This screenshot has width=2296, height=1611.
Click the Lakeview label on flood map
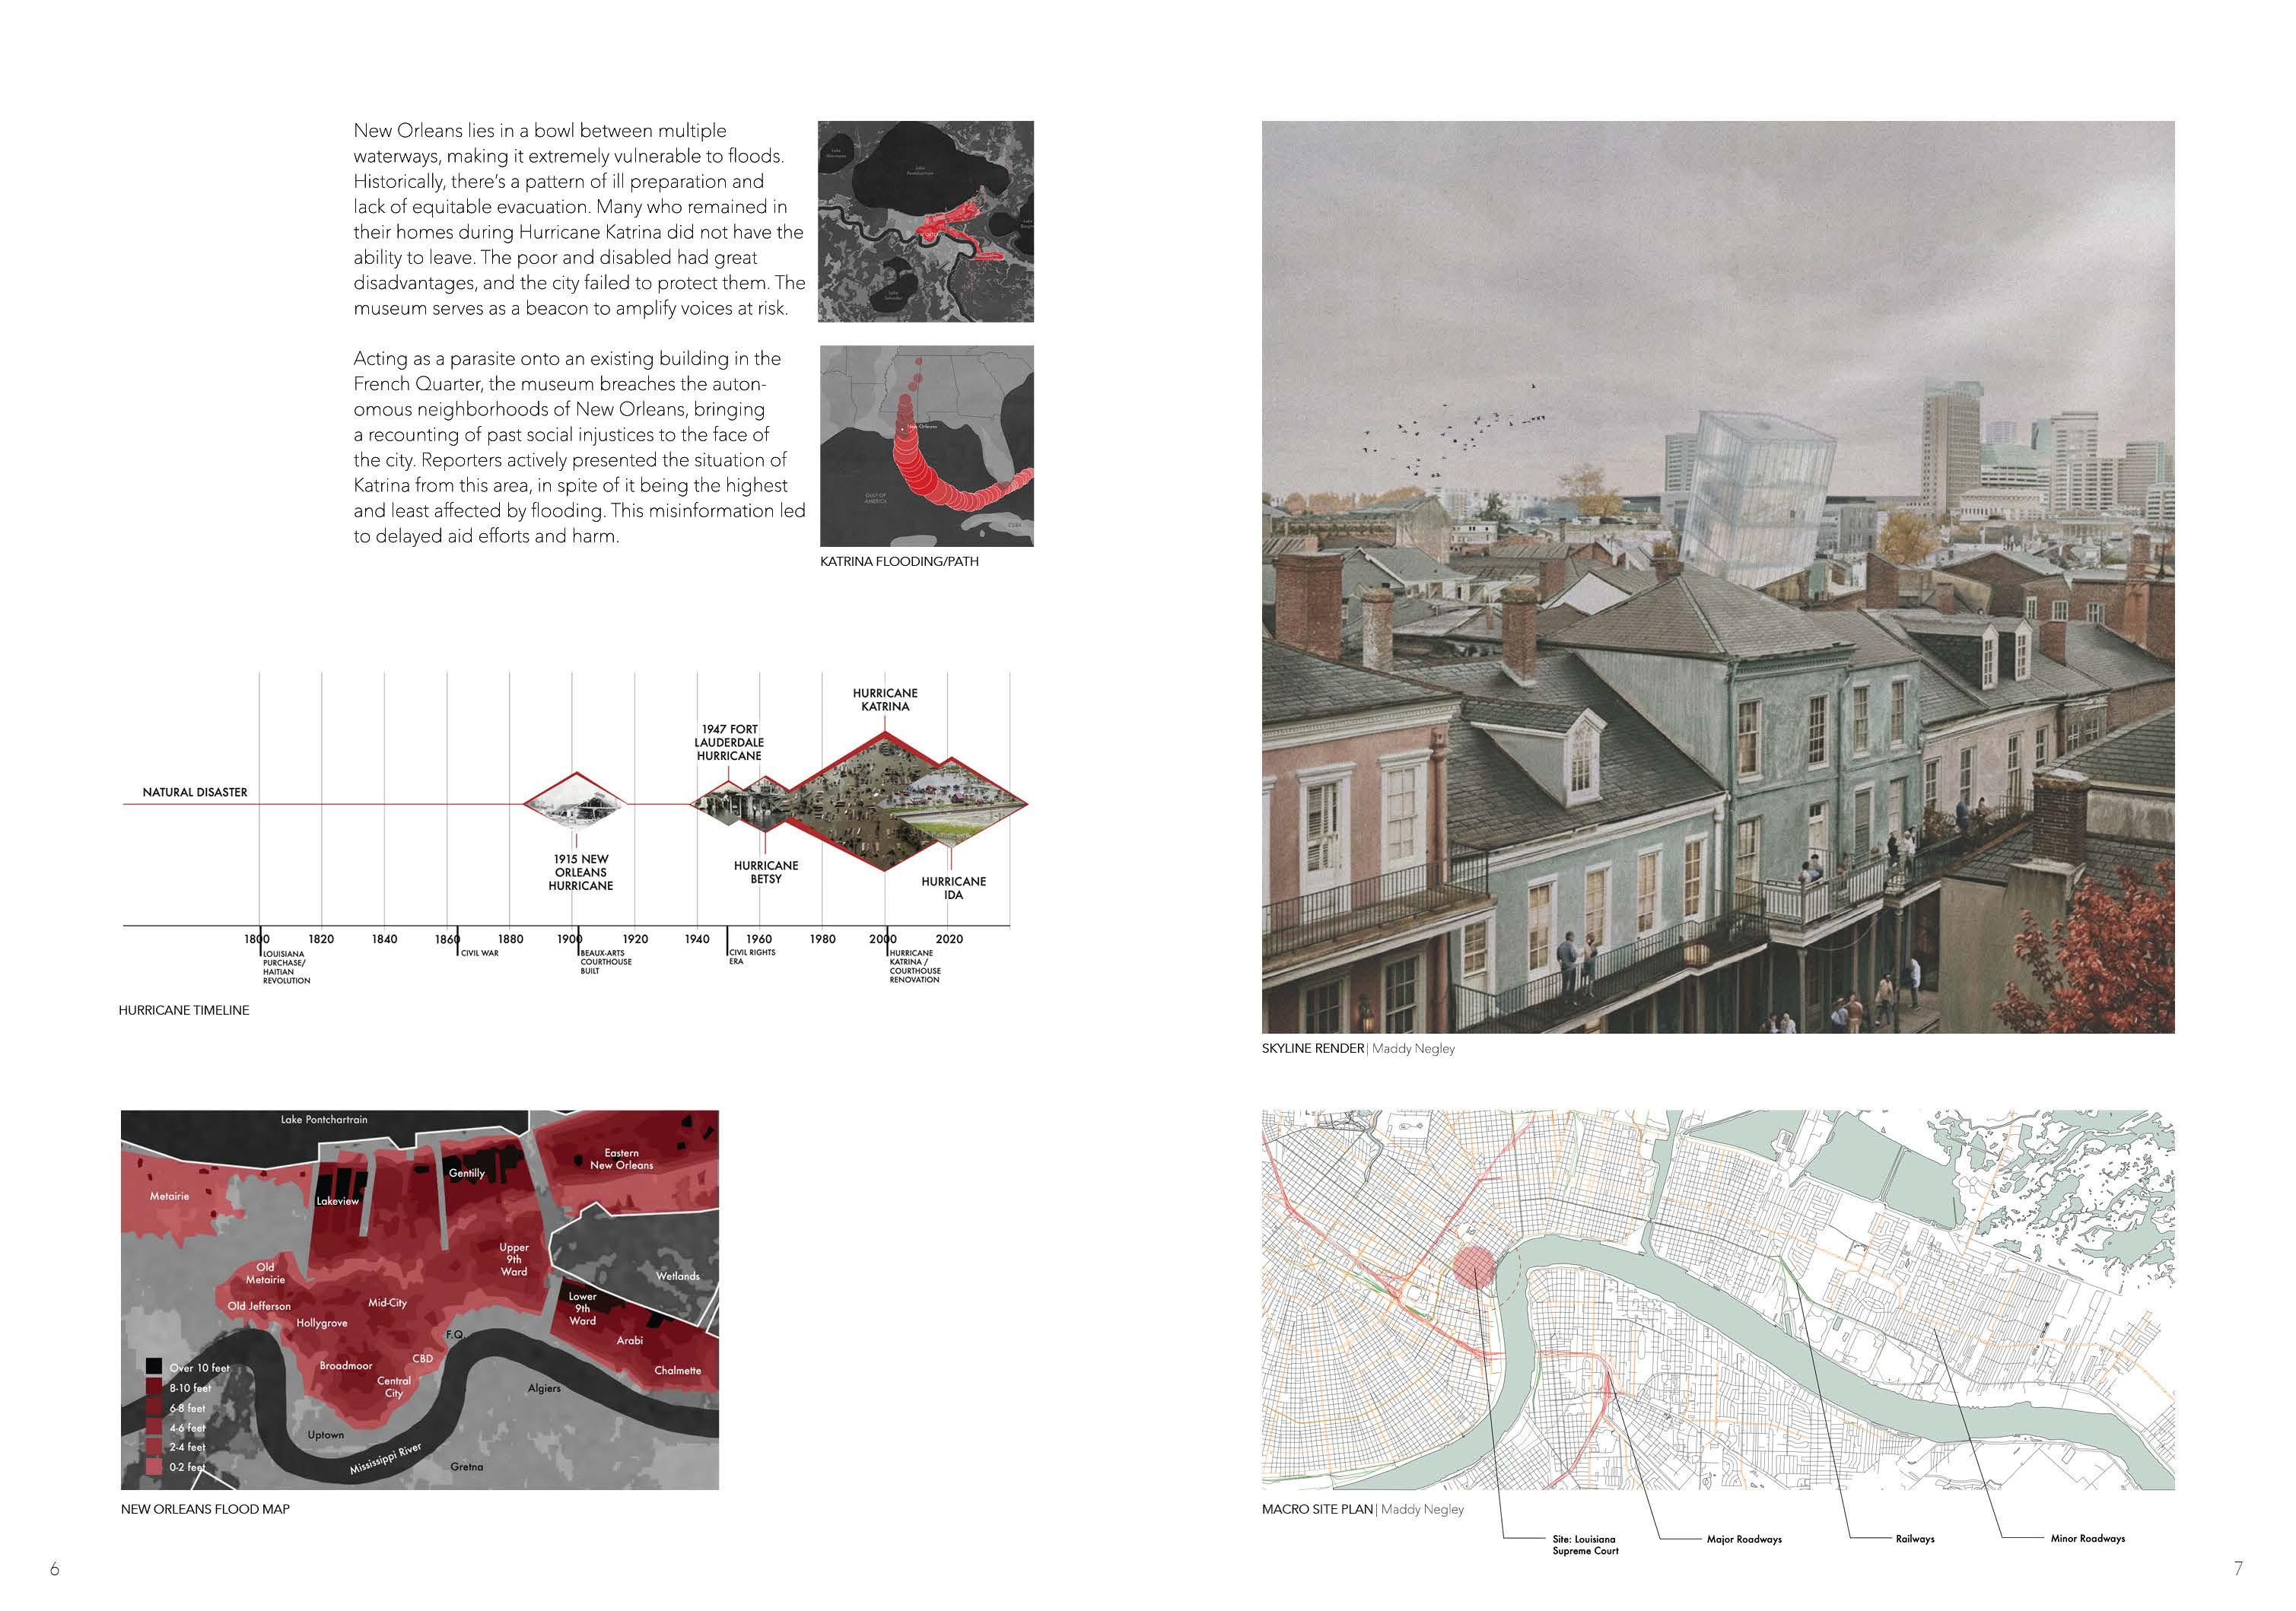pyautogui.click(x=337, y=1201)
